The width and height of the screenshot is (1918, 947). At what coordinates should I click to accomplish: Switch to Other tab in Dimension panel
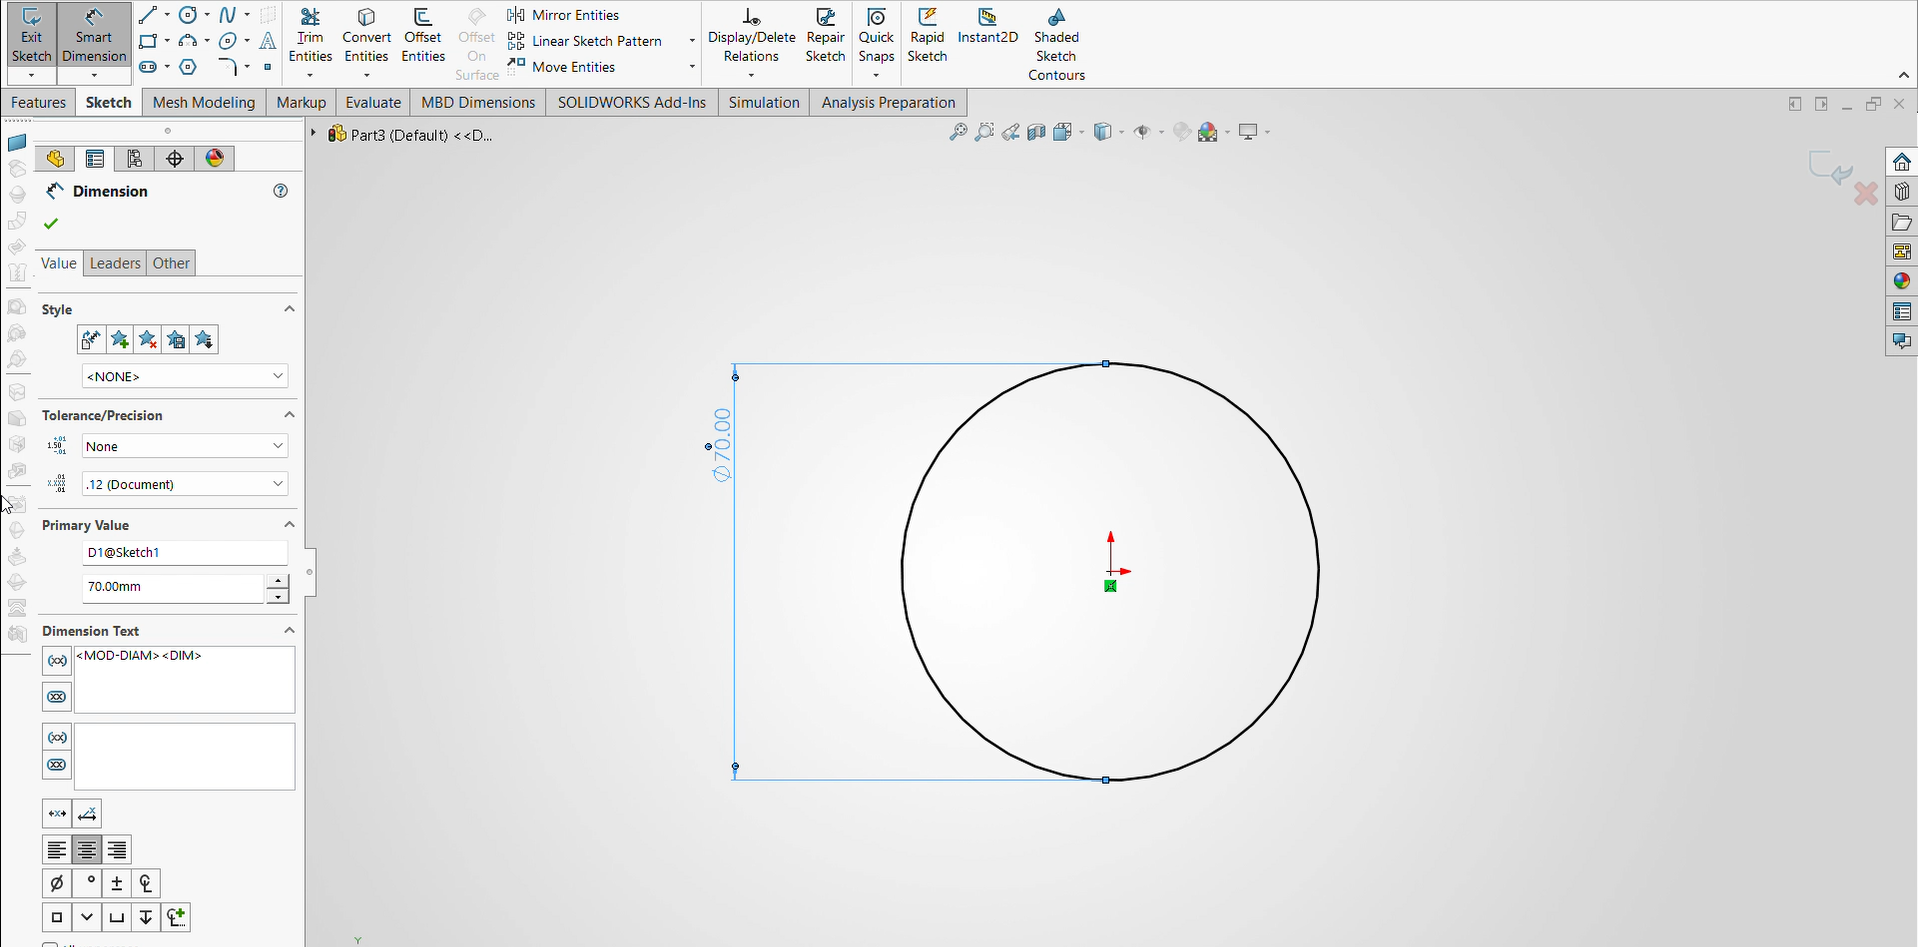click(171, 263)
